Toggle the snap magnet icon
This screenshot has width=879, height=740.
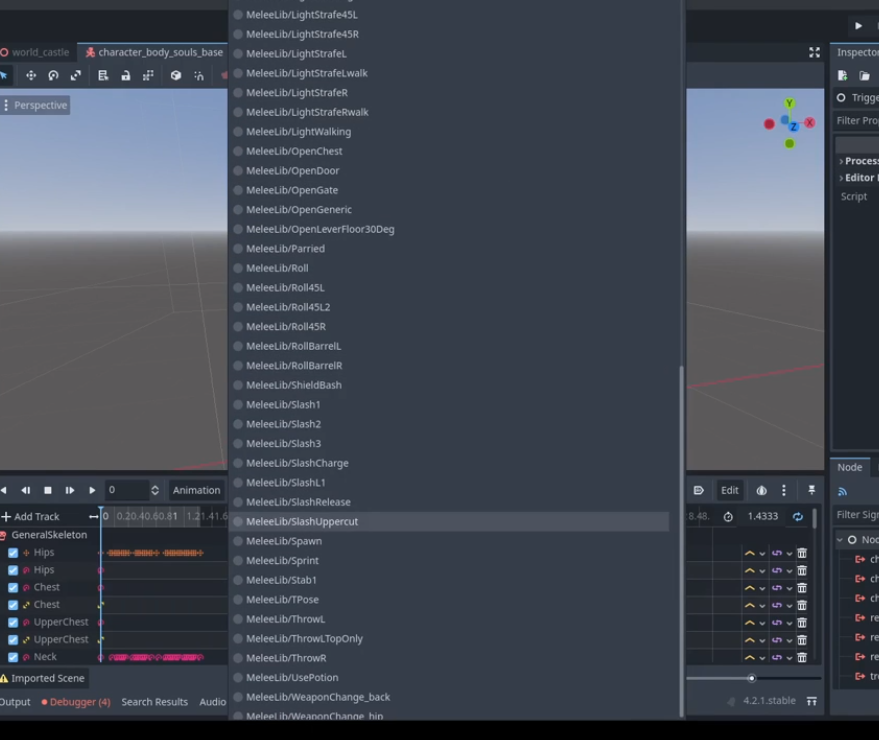[199, 76]
